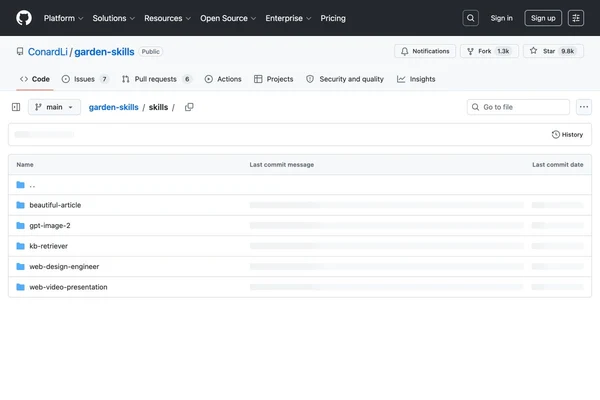Image resolution: width=600 pixels, height=400 pixels.
Task: Open the Insights tab
Action: point(416,79)
